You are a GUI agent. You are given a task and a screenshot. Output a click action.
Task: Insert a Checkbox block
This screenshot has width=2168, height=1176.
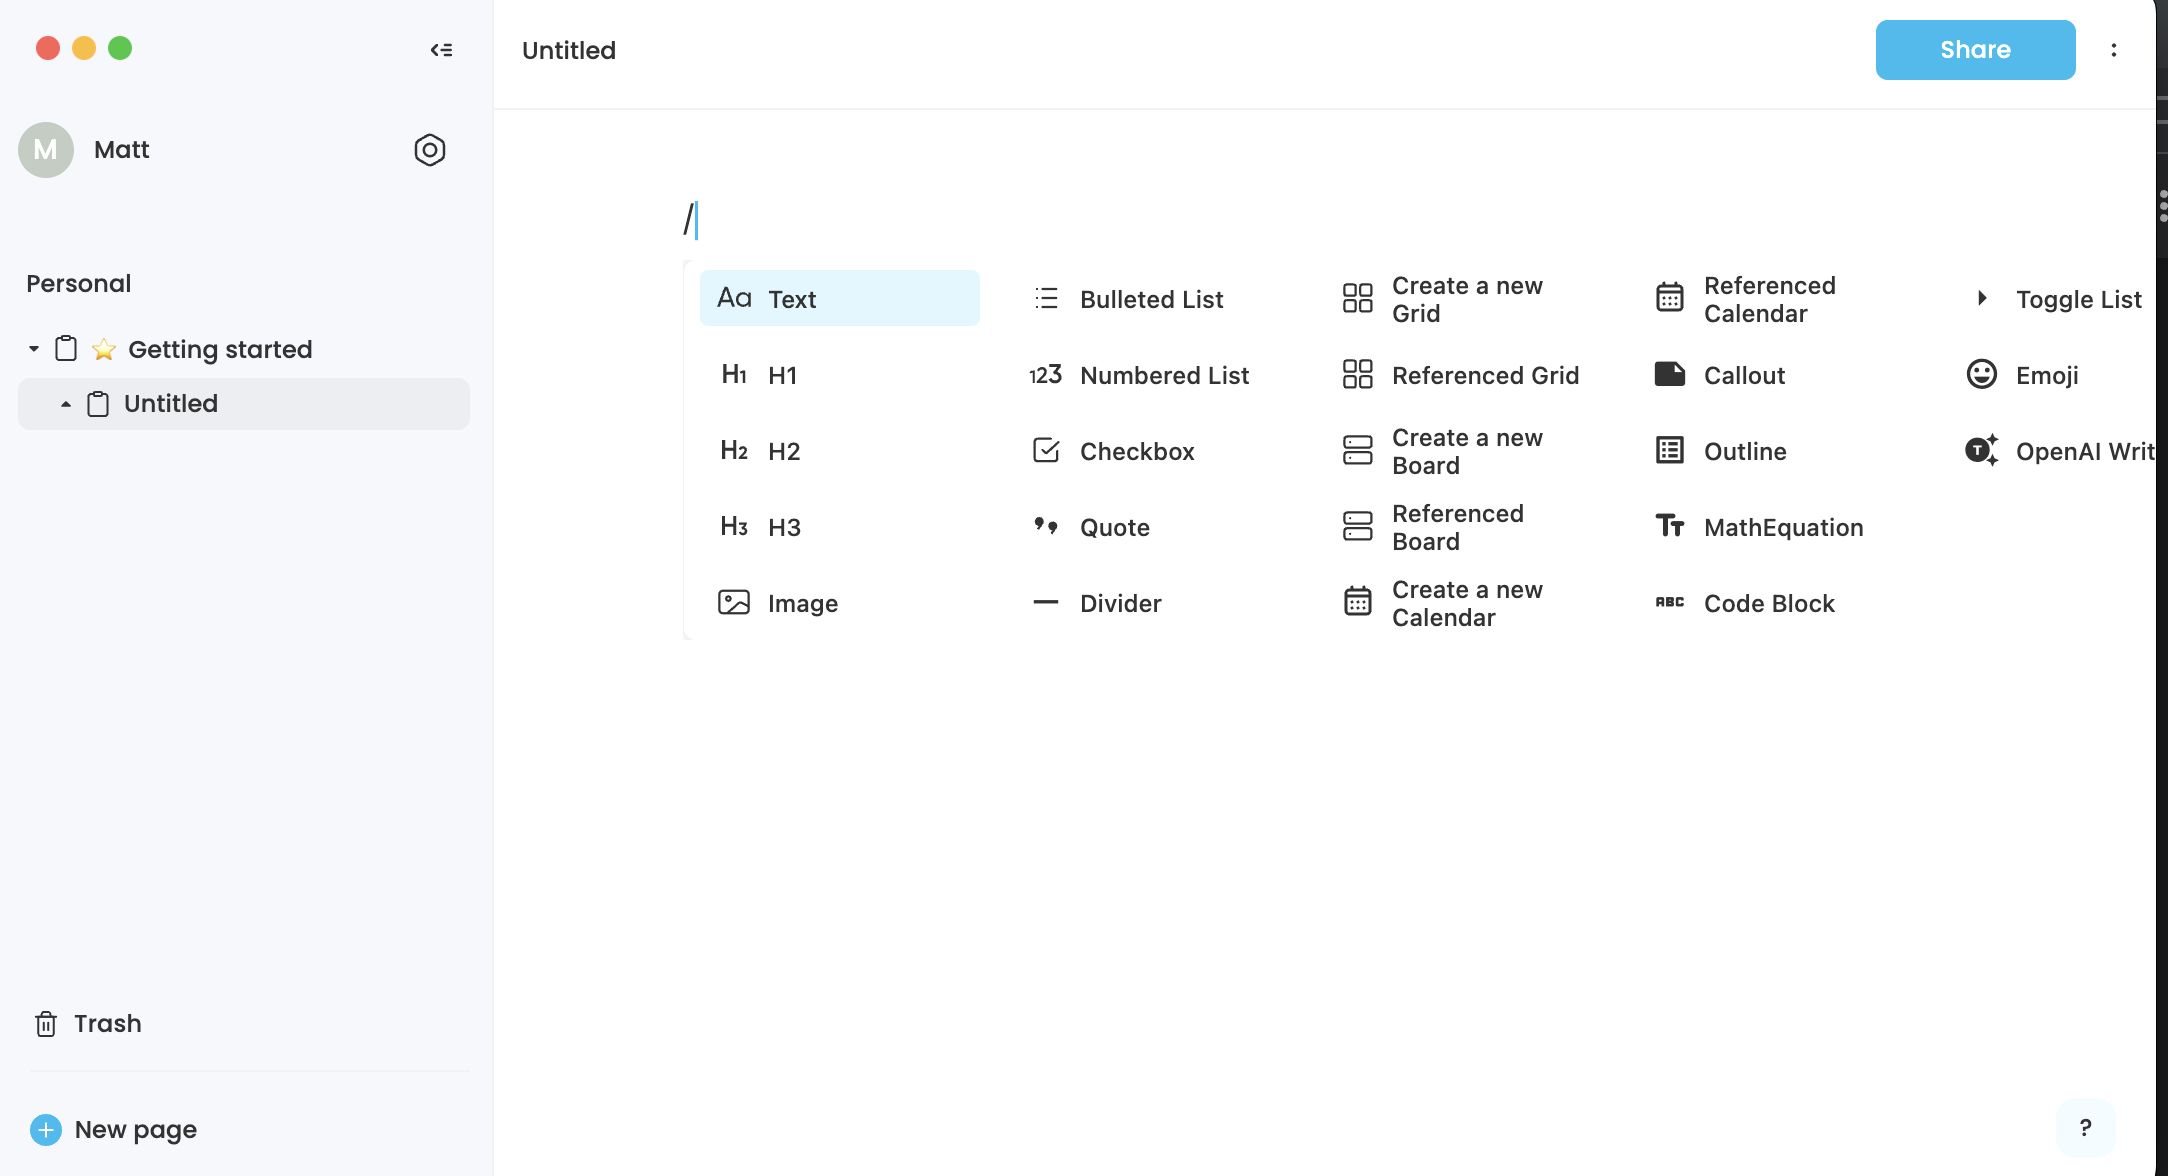(1135, 451)
